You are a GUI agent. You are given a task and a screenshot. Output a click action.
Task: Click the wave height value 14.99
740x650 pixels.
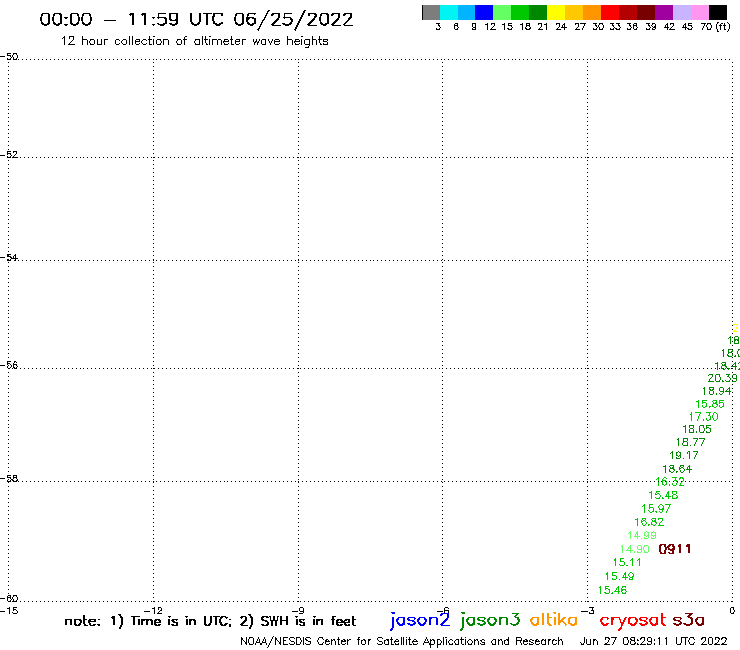641,535
